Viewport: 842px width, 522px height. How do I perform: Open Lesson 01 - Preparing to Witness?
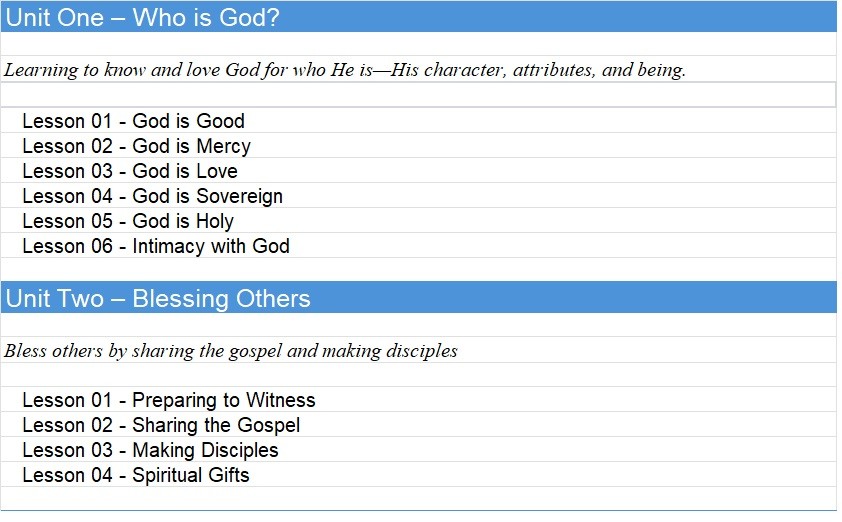[168, 400]
